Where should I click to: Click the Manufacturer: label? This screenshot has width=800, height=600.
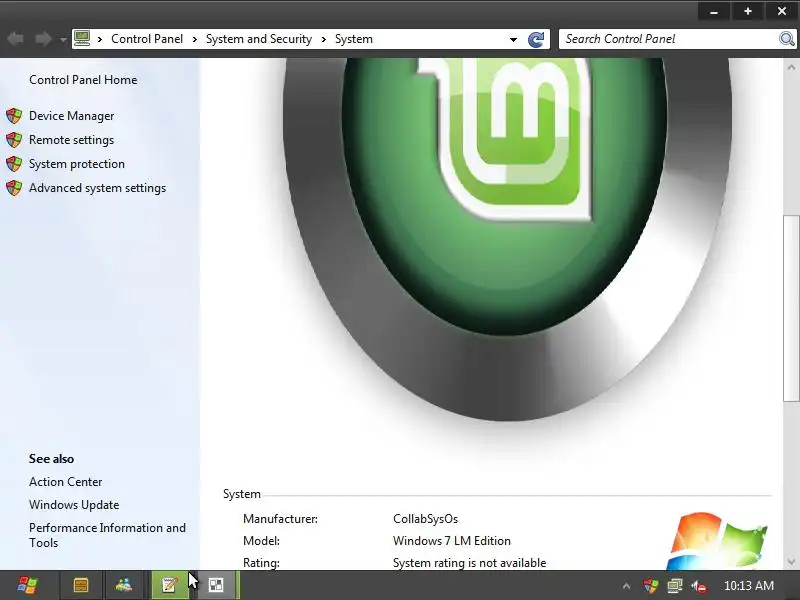[x=280, y=519]
